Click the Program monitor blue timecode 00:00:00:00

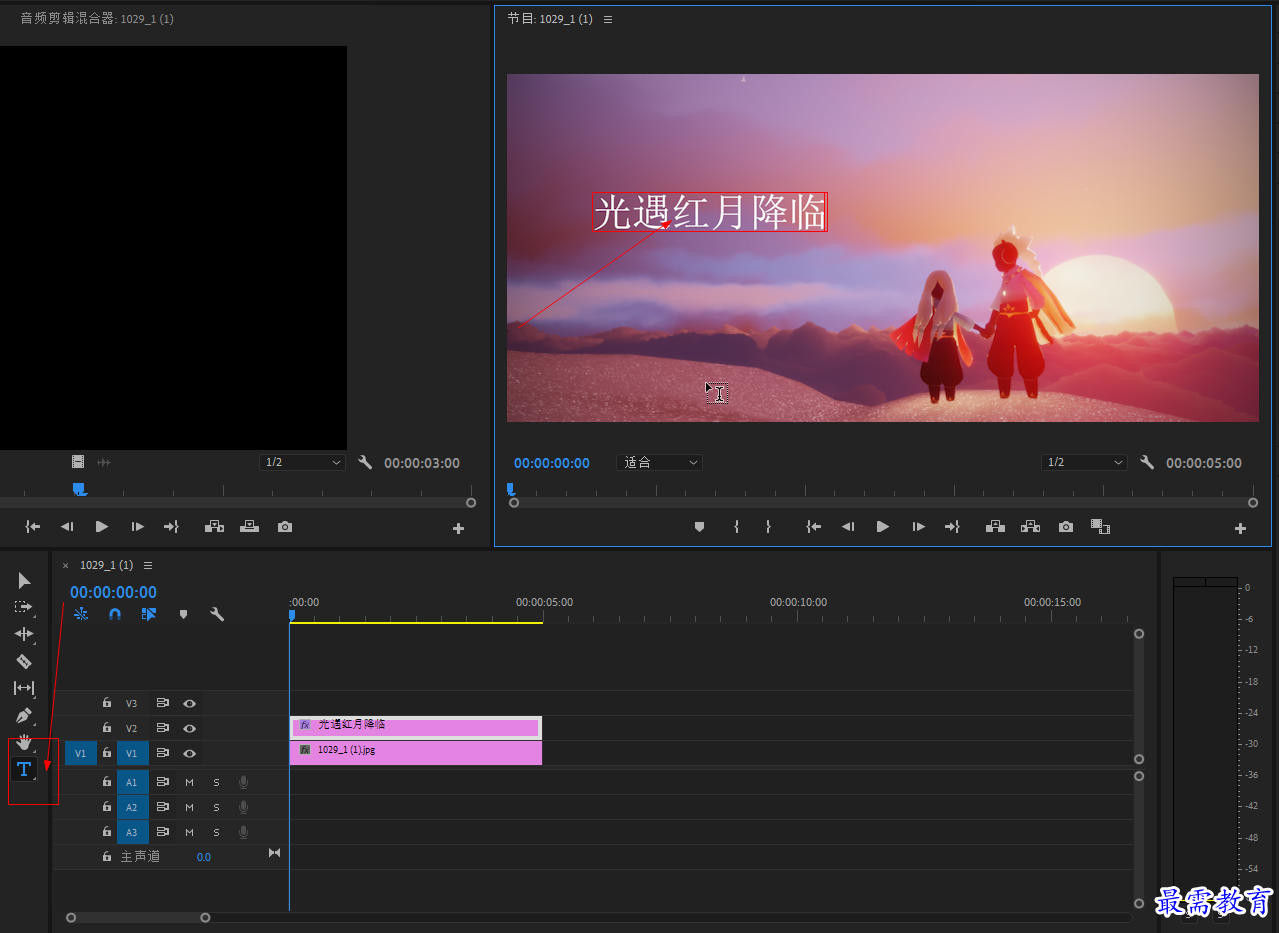pos(552,463)
